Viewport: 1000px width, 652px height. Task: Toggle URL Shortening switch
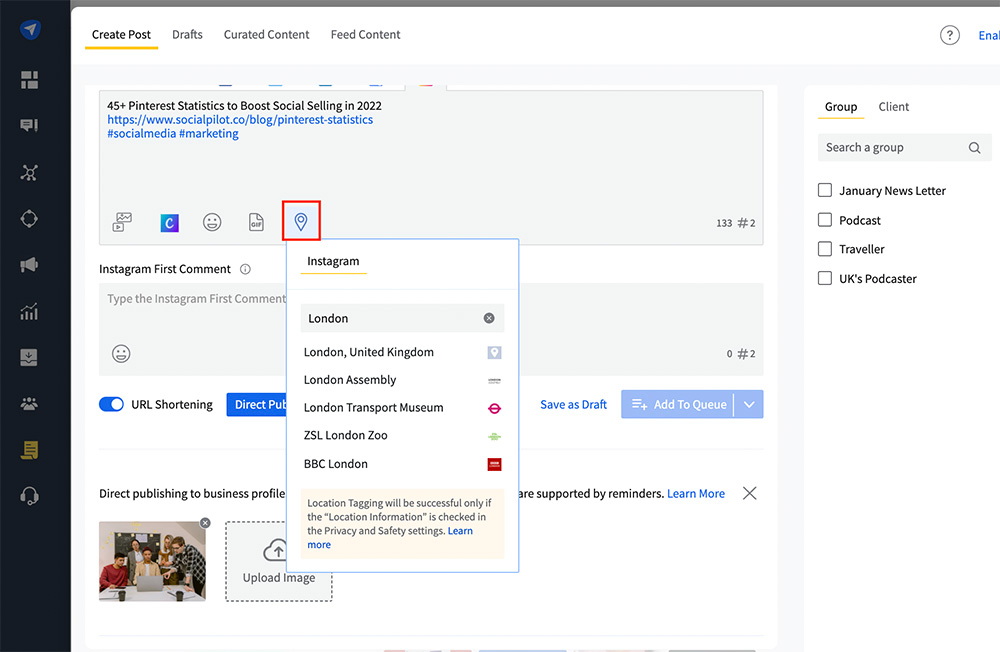pyautogui.click(x=112, y=404)
